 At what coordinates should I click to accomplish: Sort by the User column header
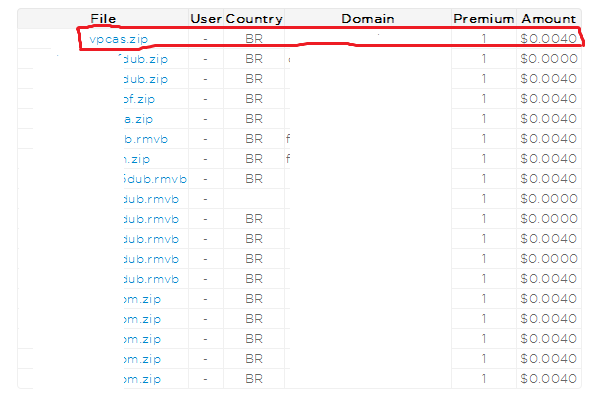click(206, 19)
